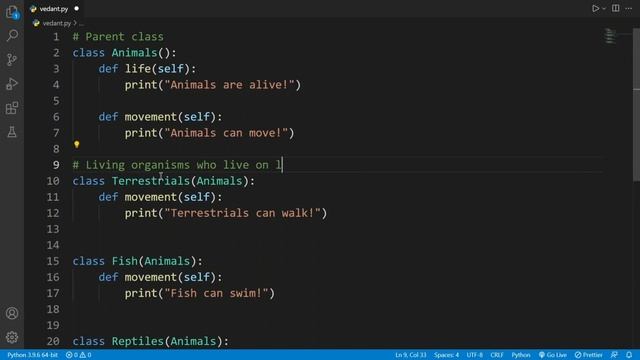Image resolution: width=640 pixels, height=360 pixels.
Task: Open the Source Control view
Action: click(12, 60)
